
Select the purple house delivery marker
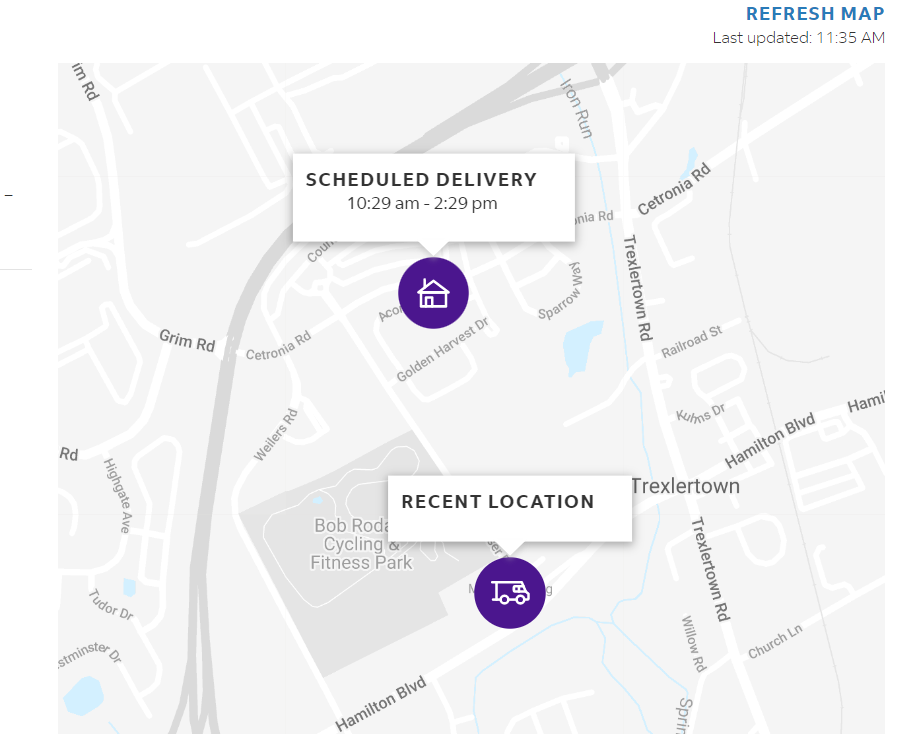pos(433,293)
